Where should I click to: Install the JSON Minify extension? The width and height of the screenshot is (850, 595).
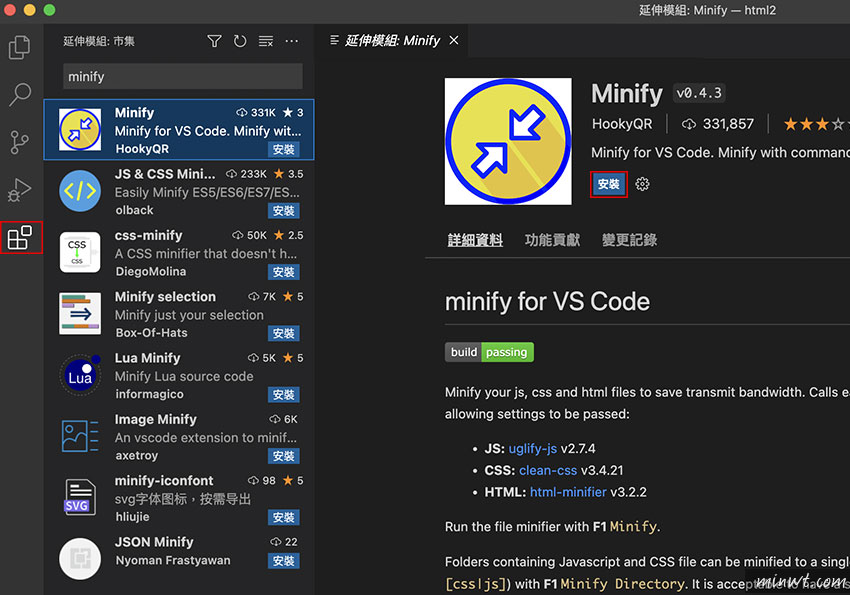coord(284,560)
